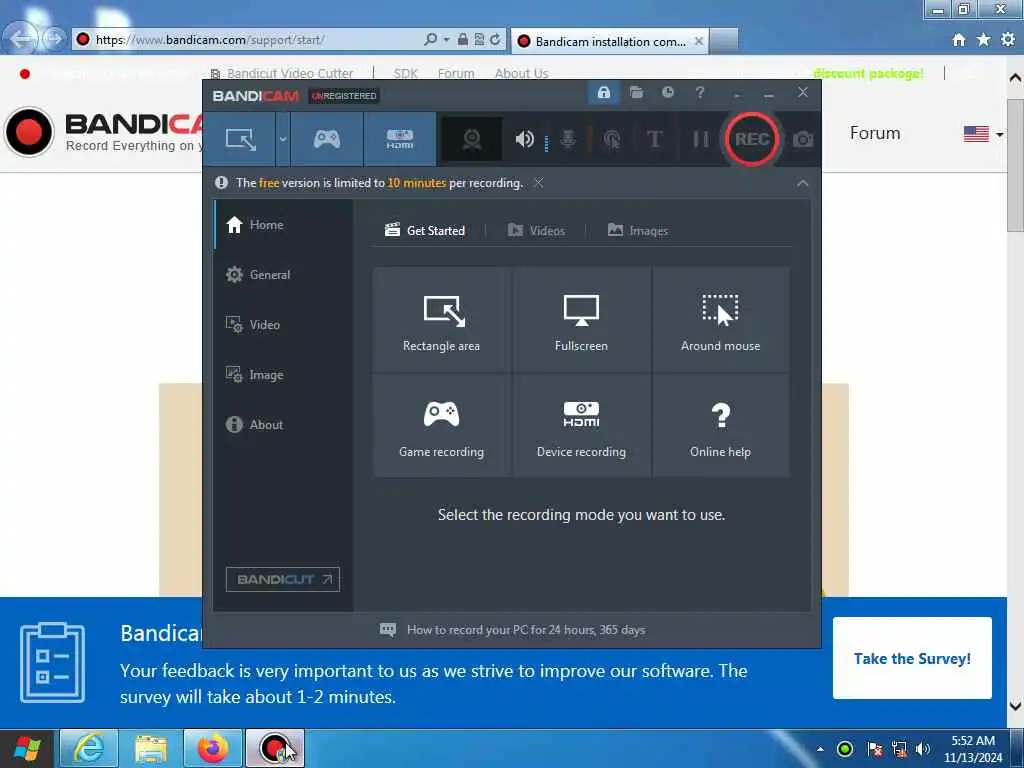1024x768 pixels.
Task: Switch to the Get Started tab
Action: 425,231
